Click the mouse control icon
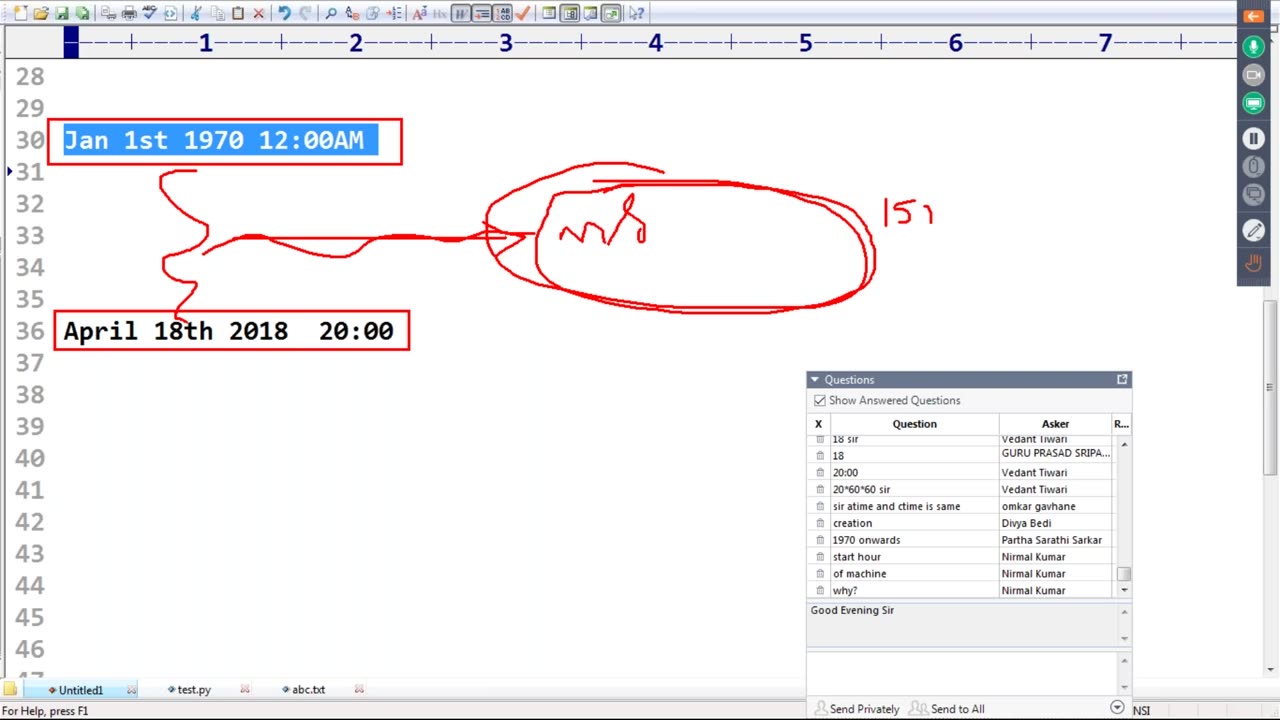Image resolution: width=1280 pixels, height=720 pixels. coord(1253,166)
